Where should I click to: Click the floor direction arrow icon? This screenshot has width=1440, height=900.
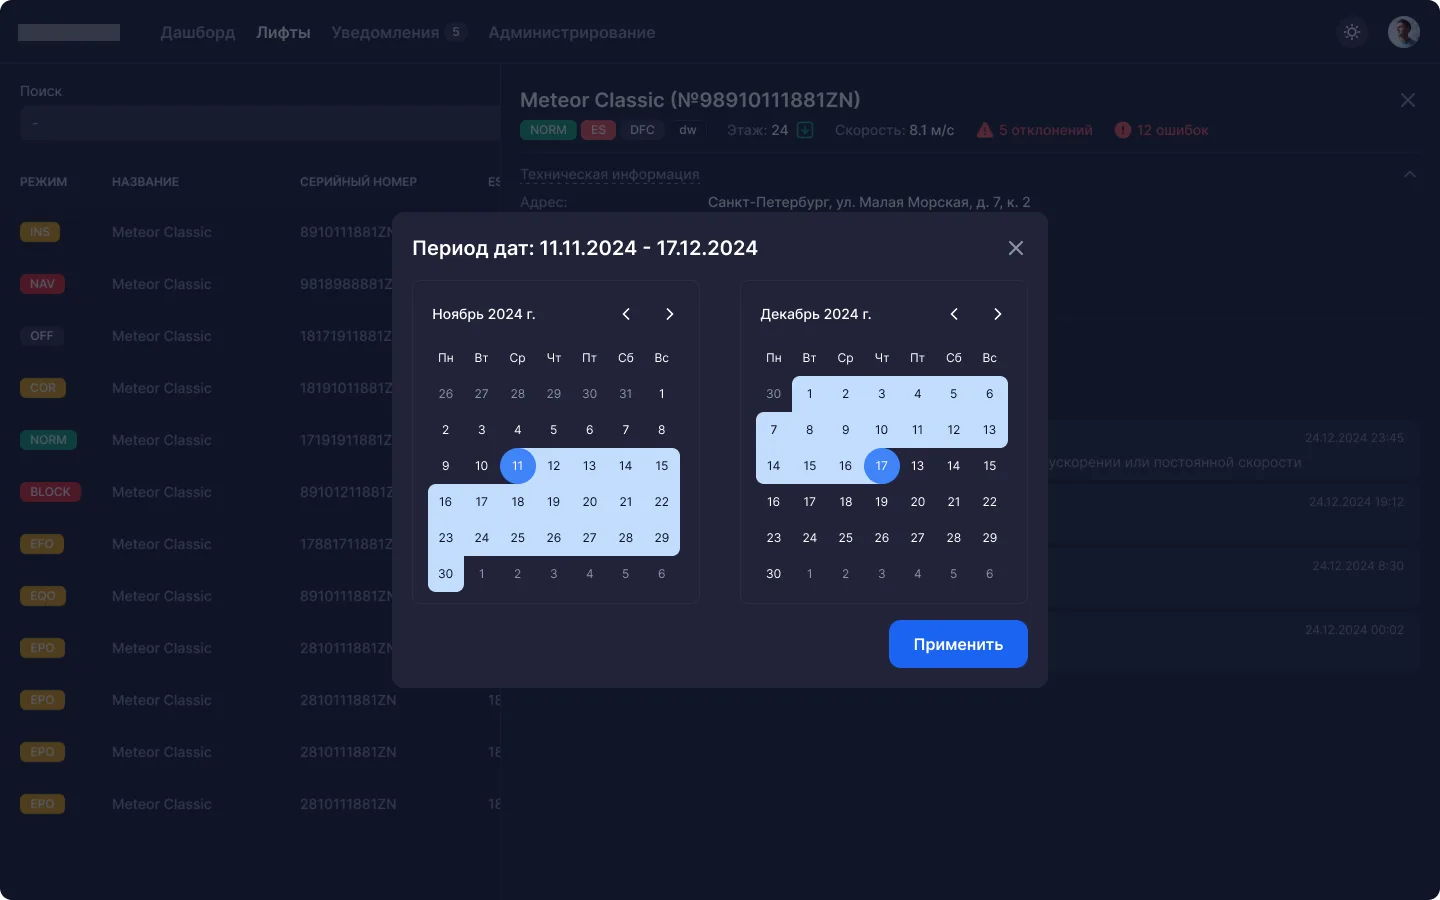(x=805, y=130)
